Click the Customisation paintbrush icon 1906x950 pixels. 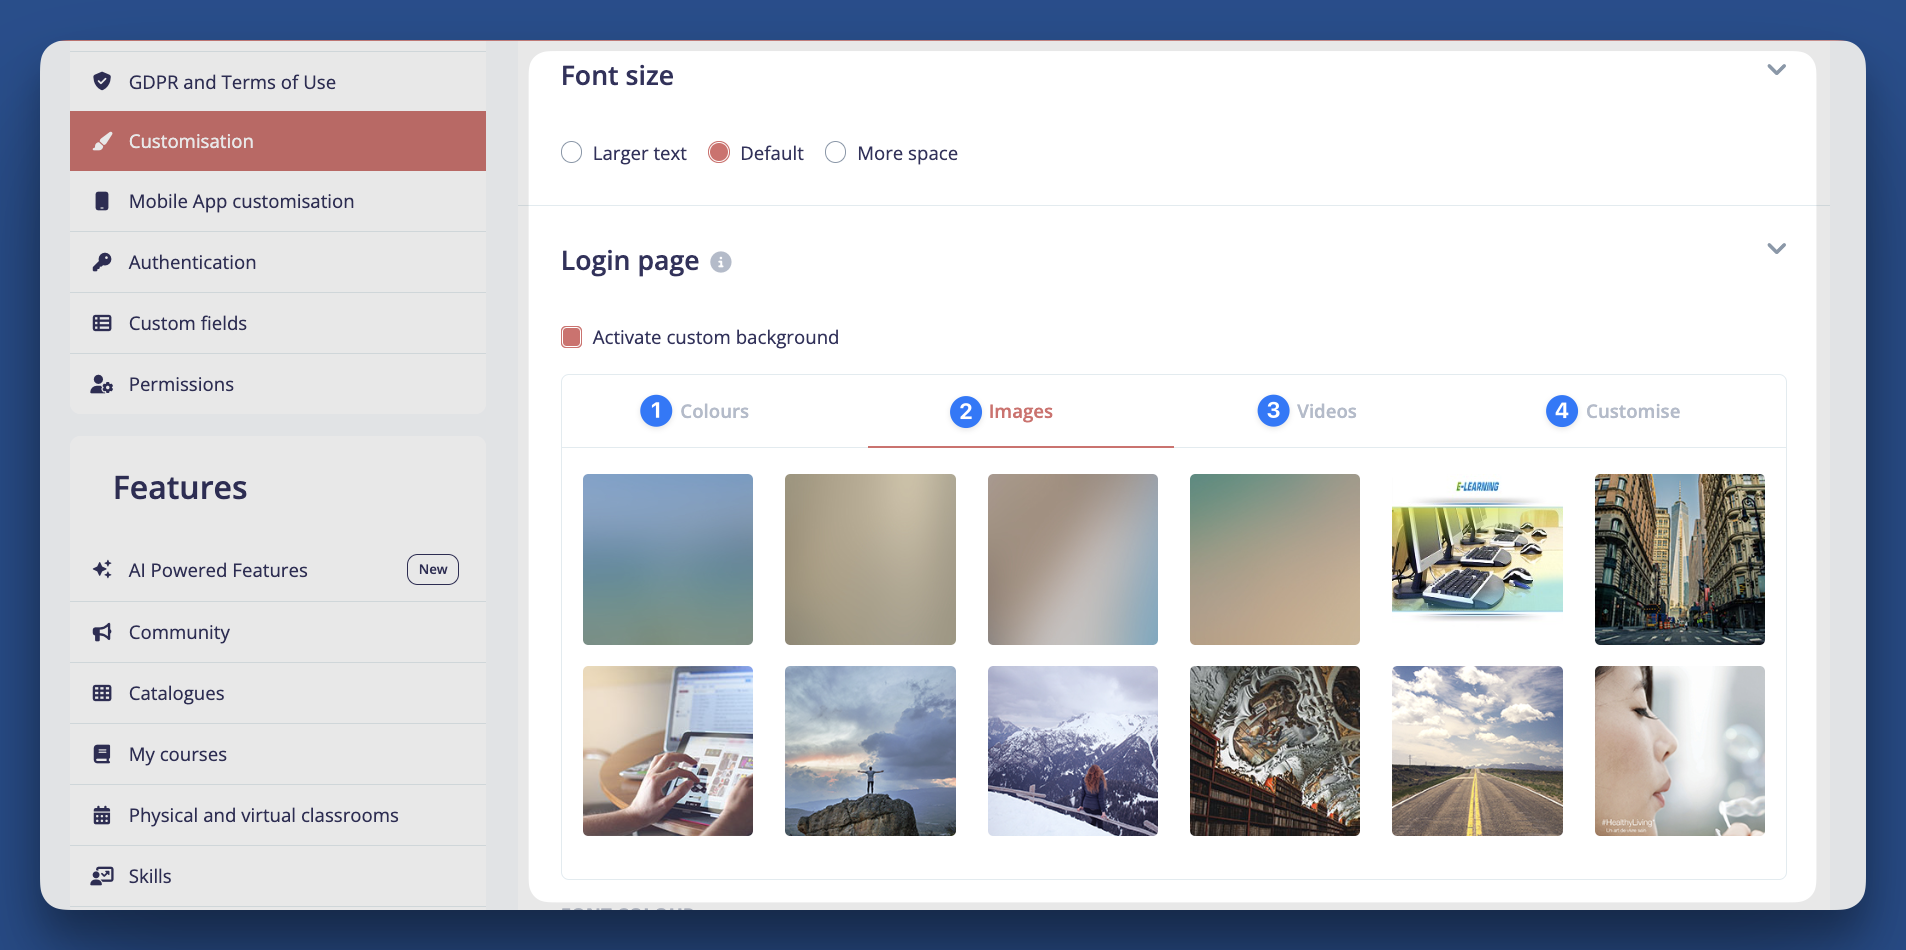coord(102,141)
